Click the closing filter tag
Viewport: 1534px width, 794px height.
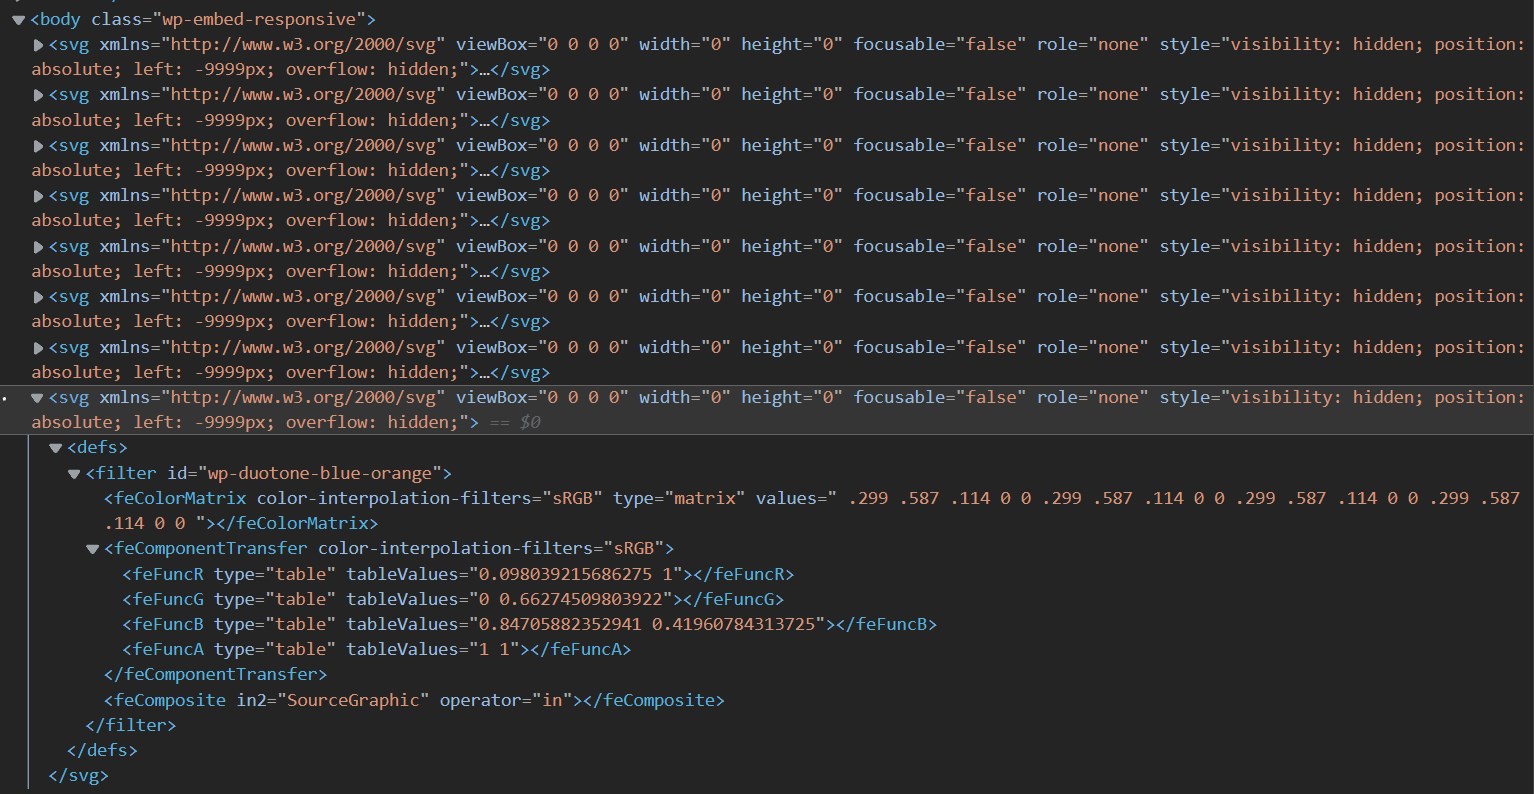pyautogui.click(x=131, y=725)
